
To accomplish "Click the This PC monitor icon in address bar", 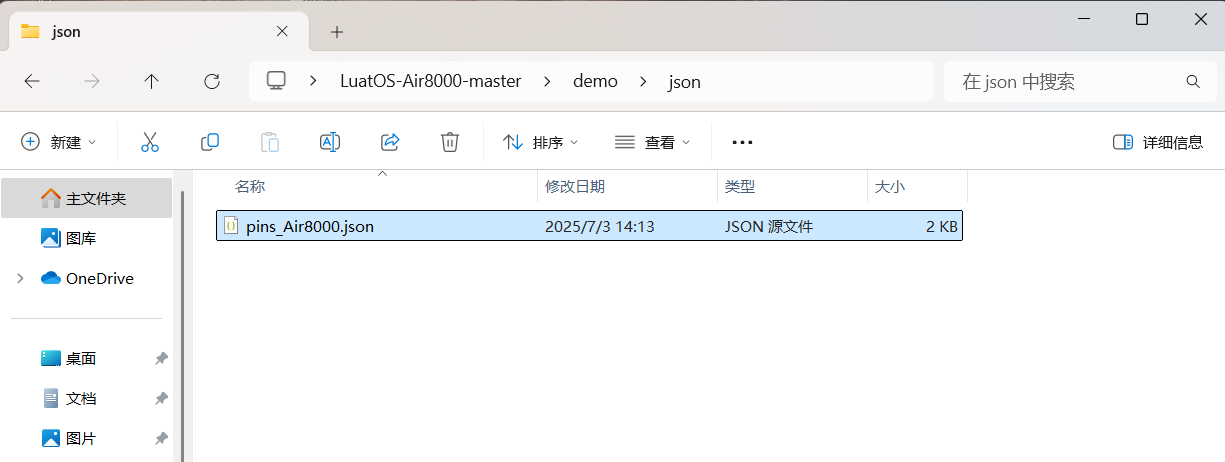I will click(277, 81).
